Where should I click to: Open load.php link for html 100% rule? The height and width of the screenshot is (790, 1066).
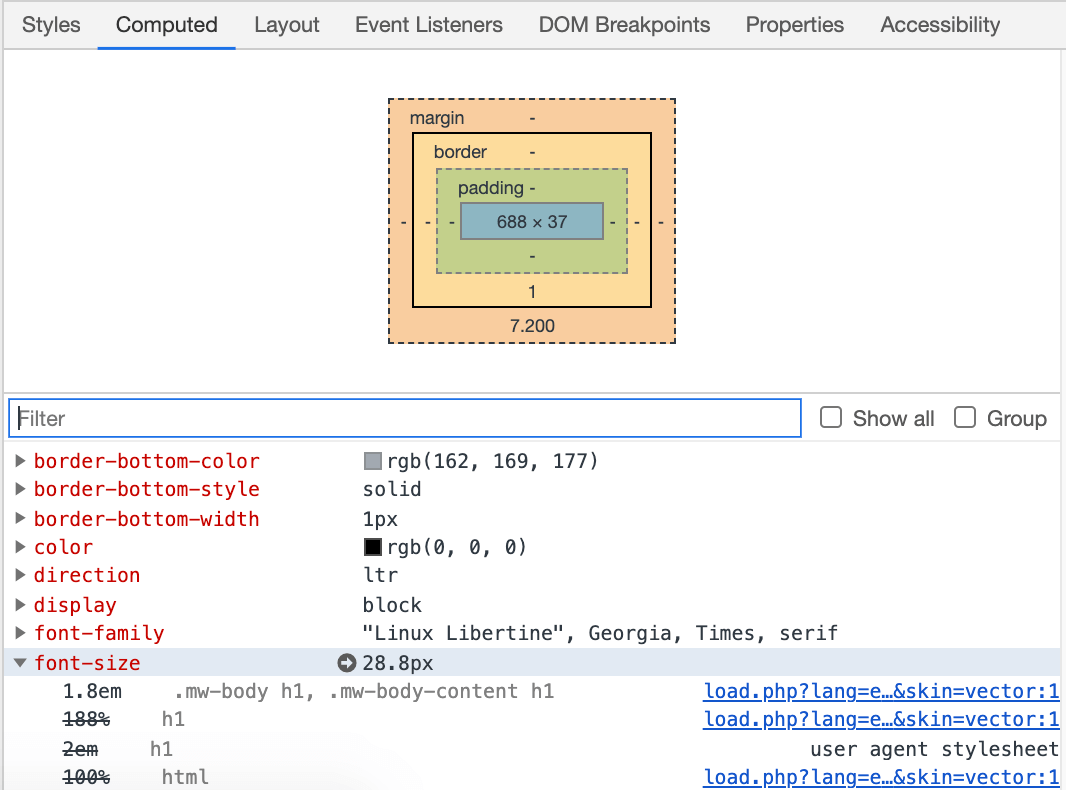pos(881,777)
